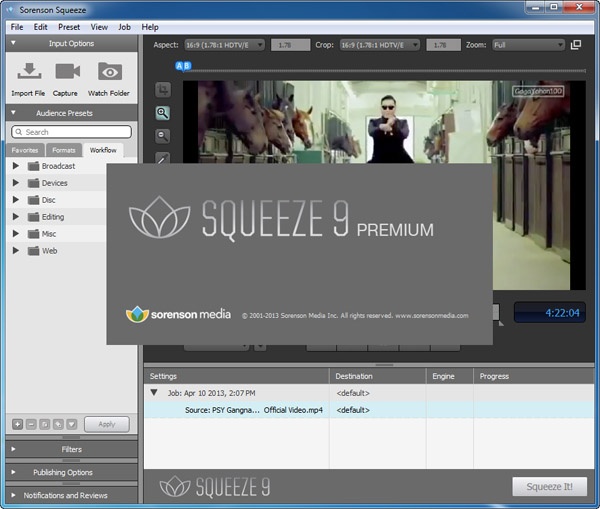Open the Crop ratio dropdown
The width and height of the screenshot is (600, 509).
point(380,45)
